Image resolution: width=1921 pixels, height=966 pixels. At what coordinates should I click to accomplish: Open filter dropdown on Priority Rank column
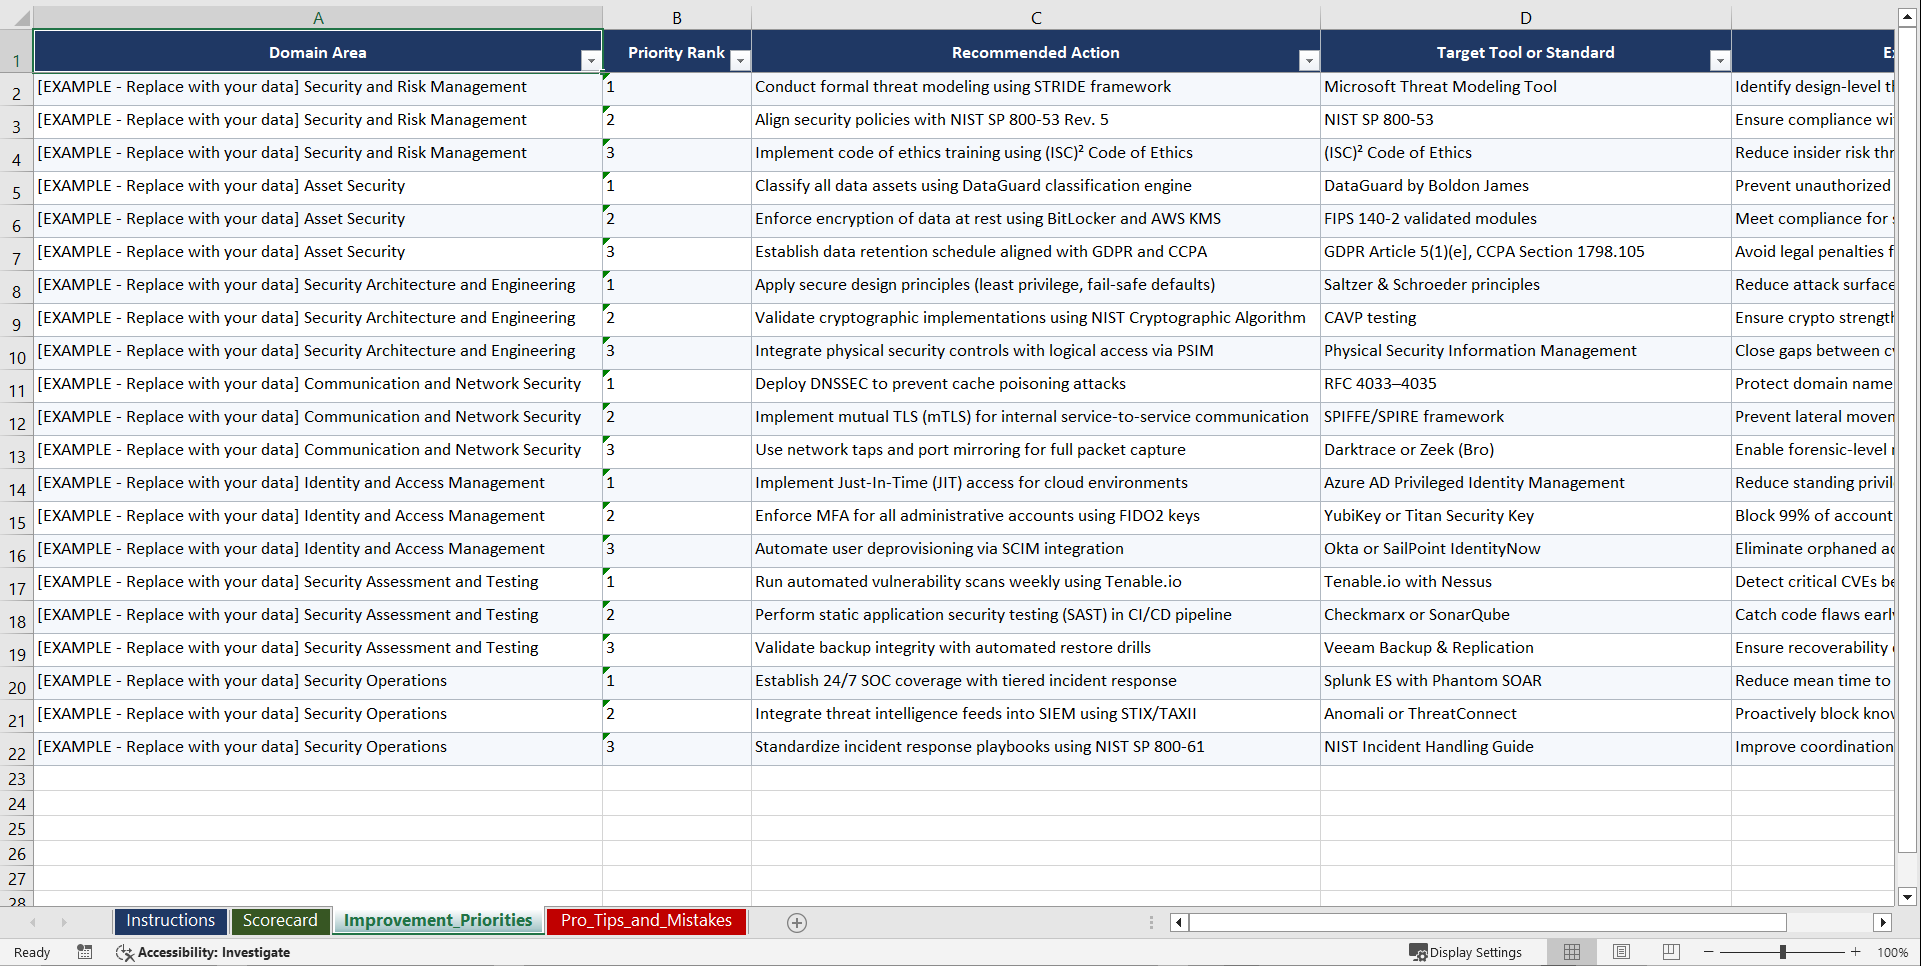coord(740,60)
